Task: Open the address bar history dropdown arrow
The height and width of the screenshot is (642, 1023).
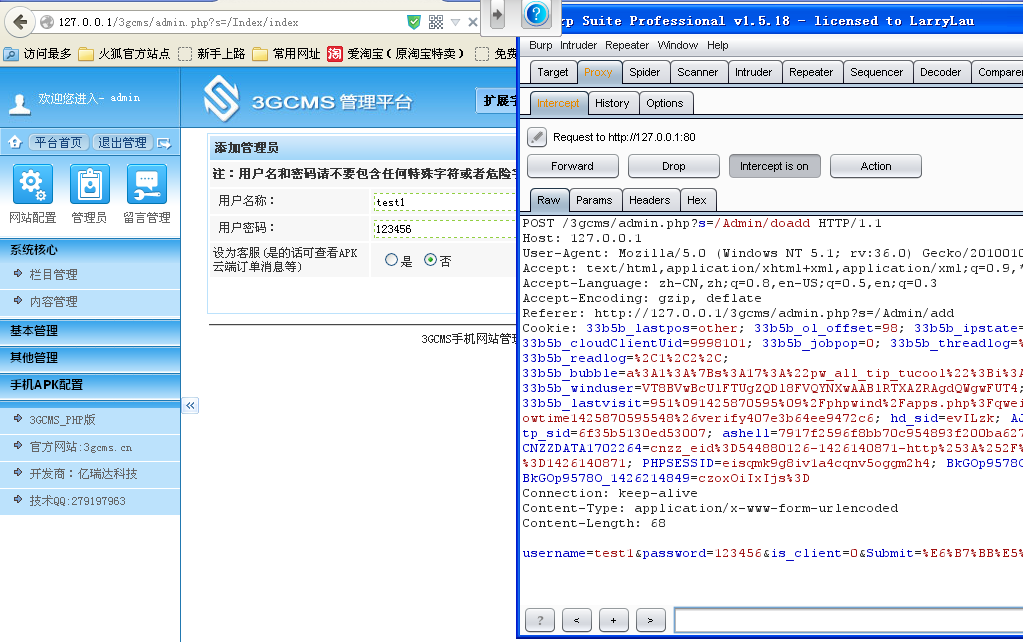Action: 455,22
